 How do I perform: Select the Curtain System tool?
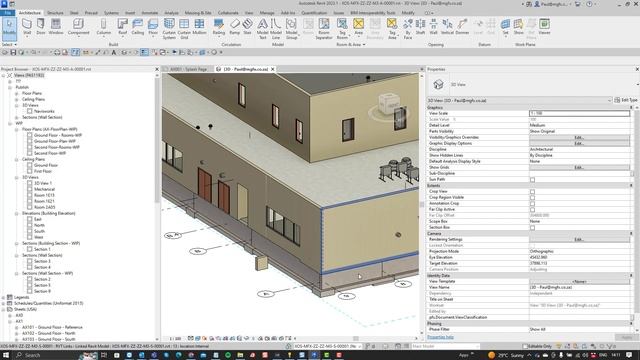(169, 29)
